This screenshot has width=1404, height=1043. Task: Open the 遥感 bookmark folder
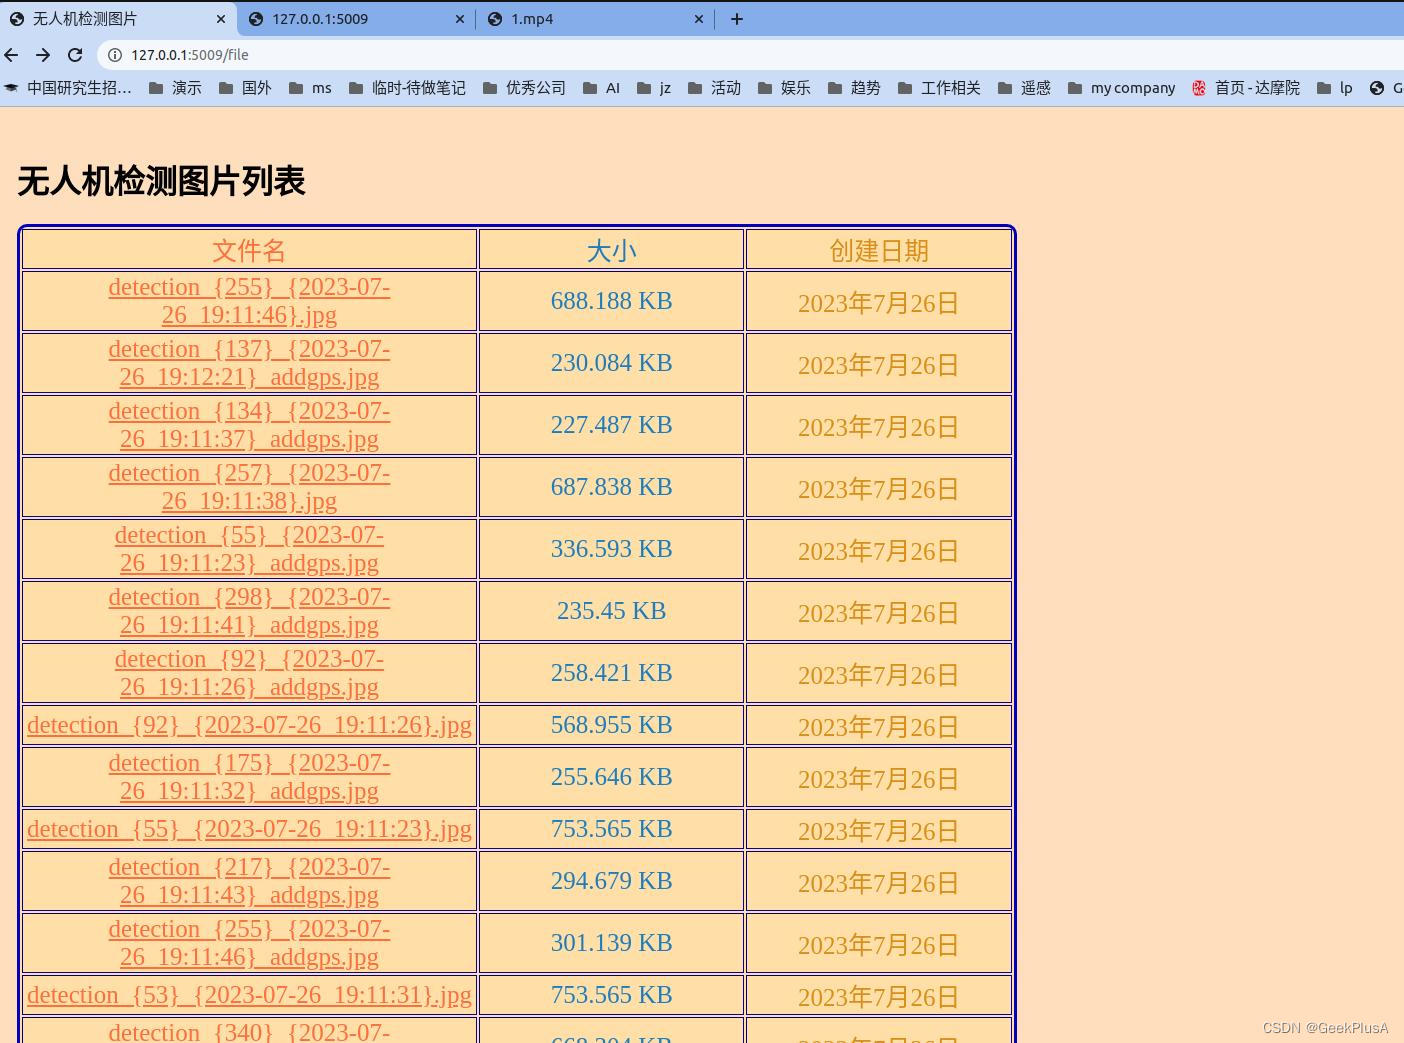1025,88
